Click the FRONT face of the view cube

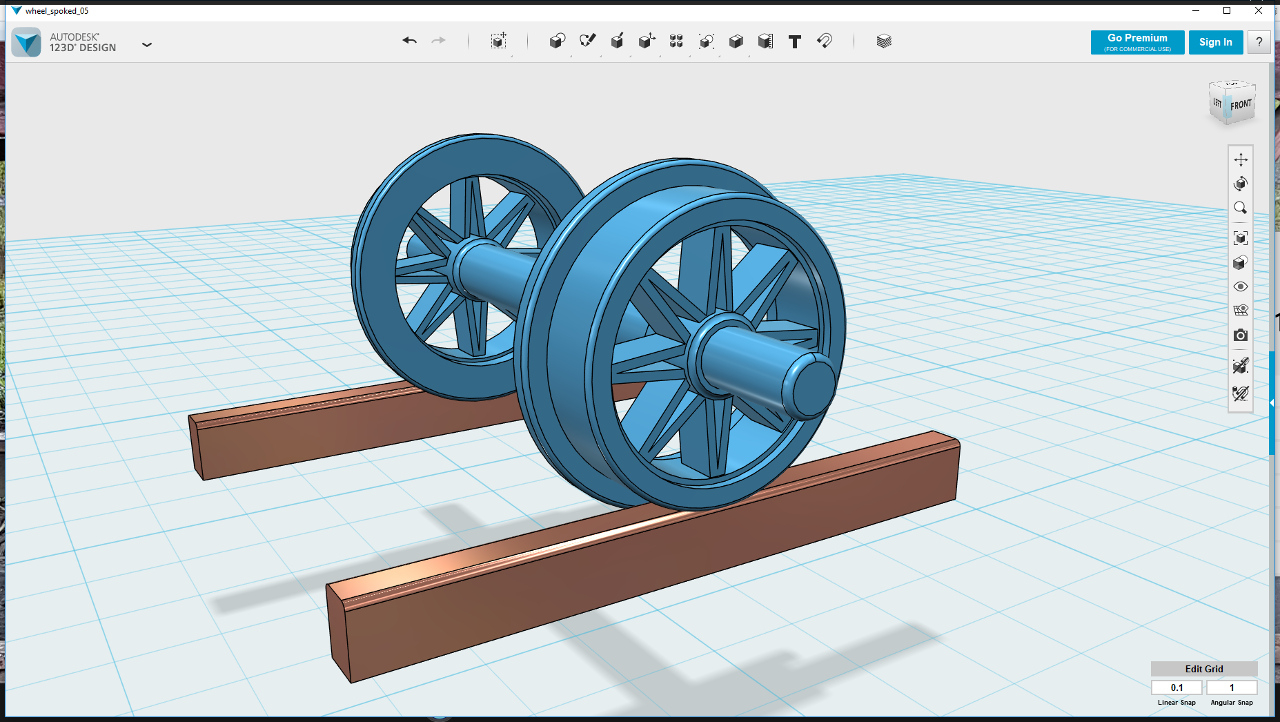1241,105
